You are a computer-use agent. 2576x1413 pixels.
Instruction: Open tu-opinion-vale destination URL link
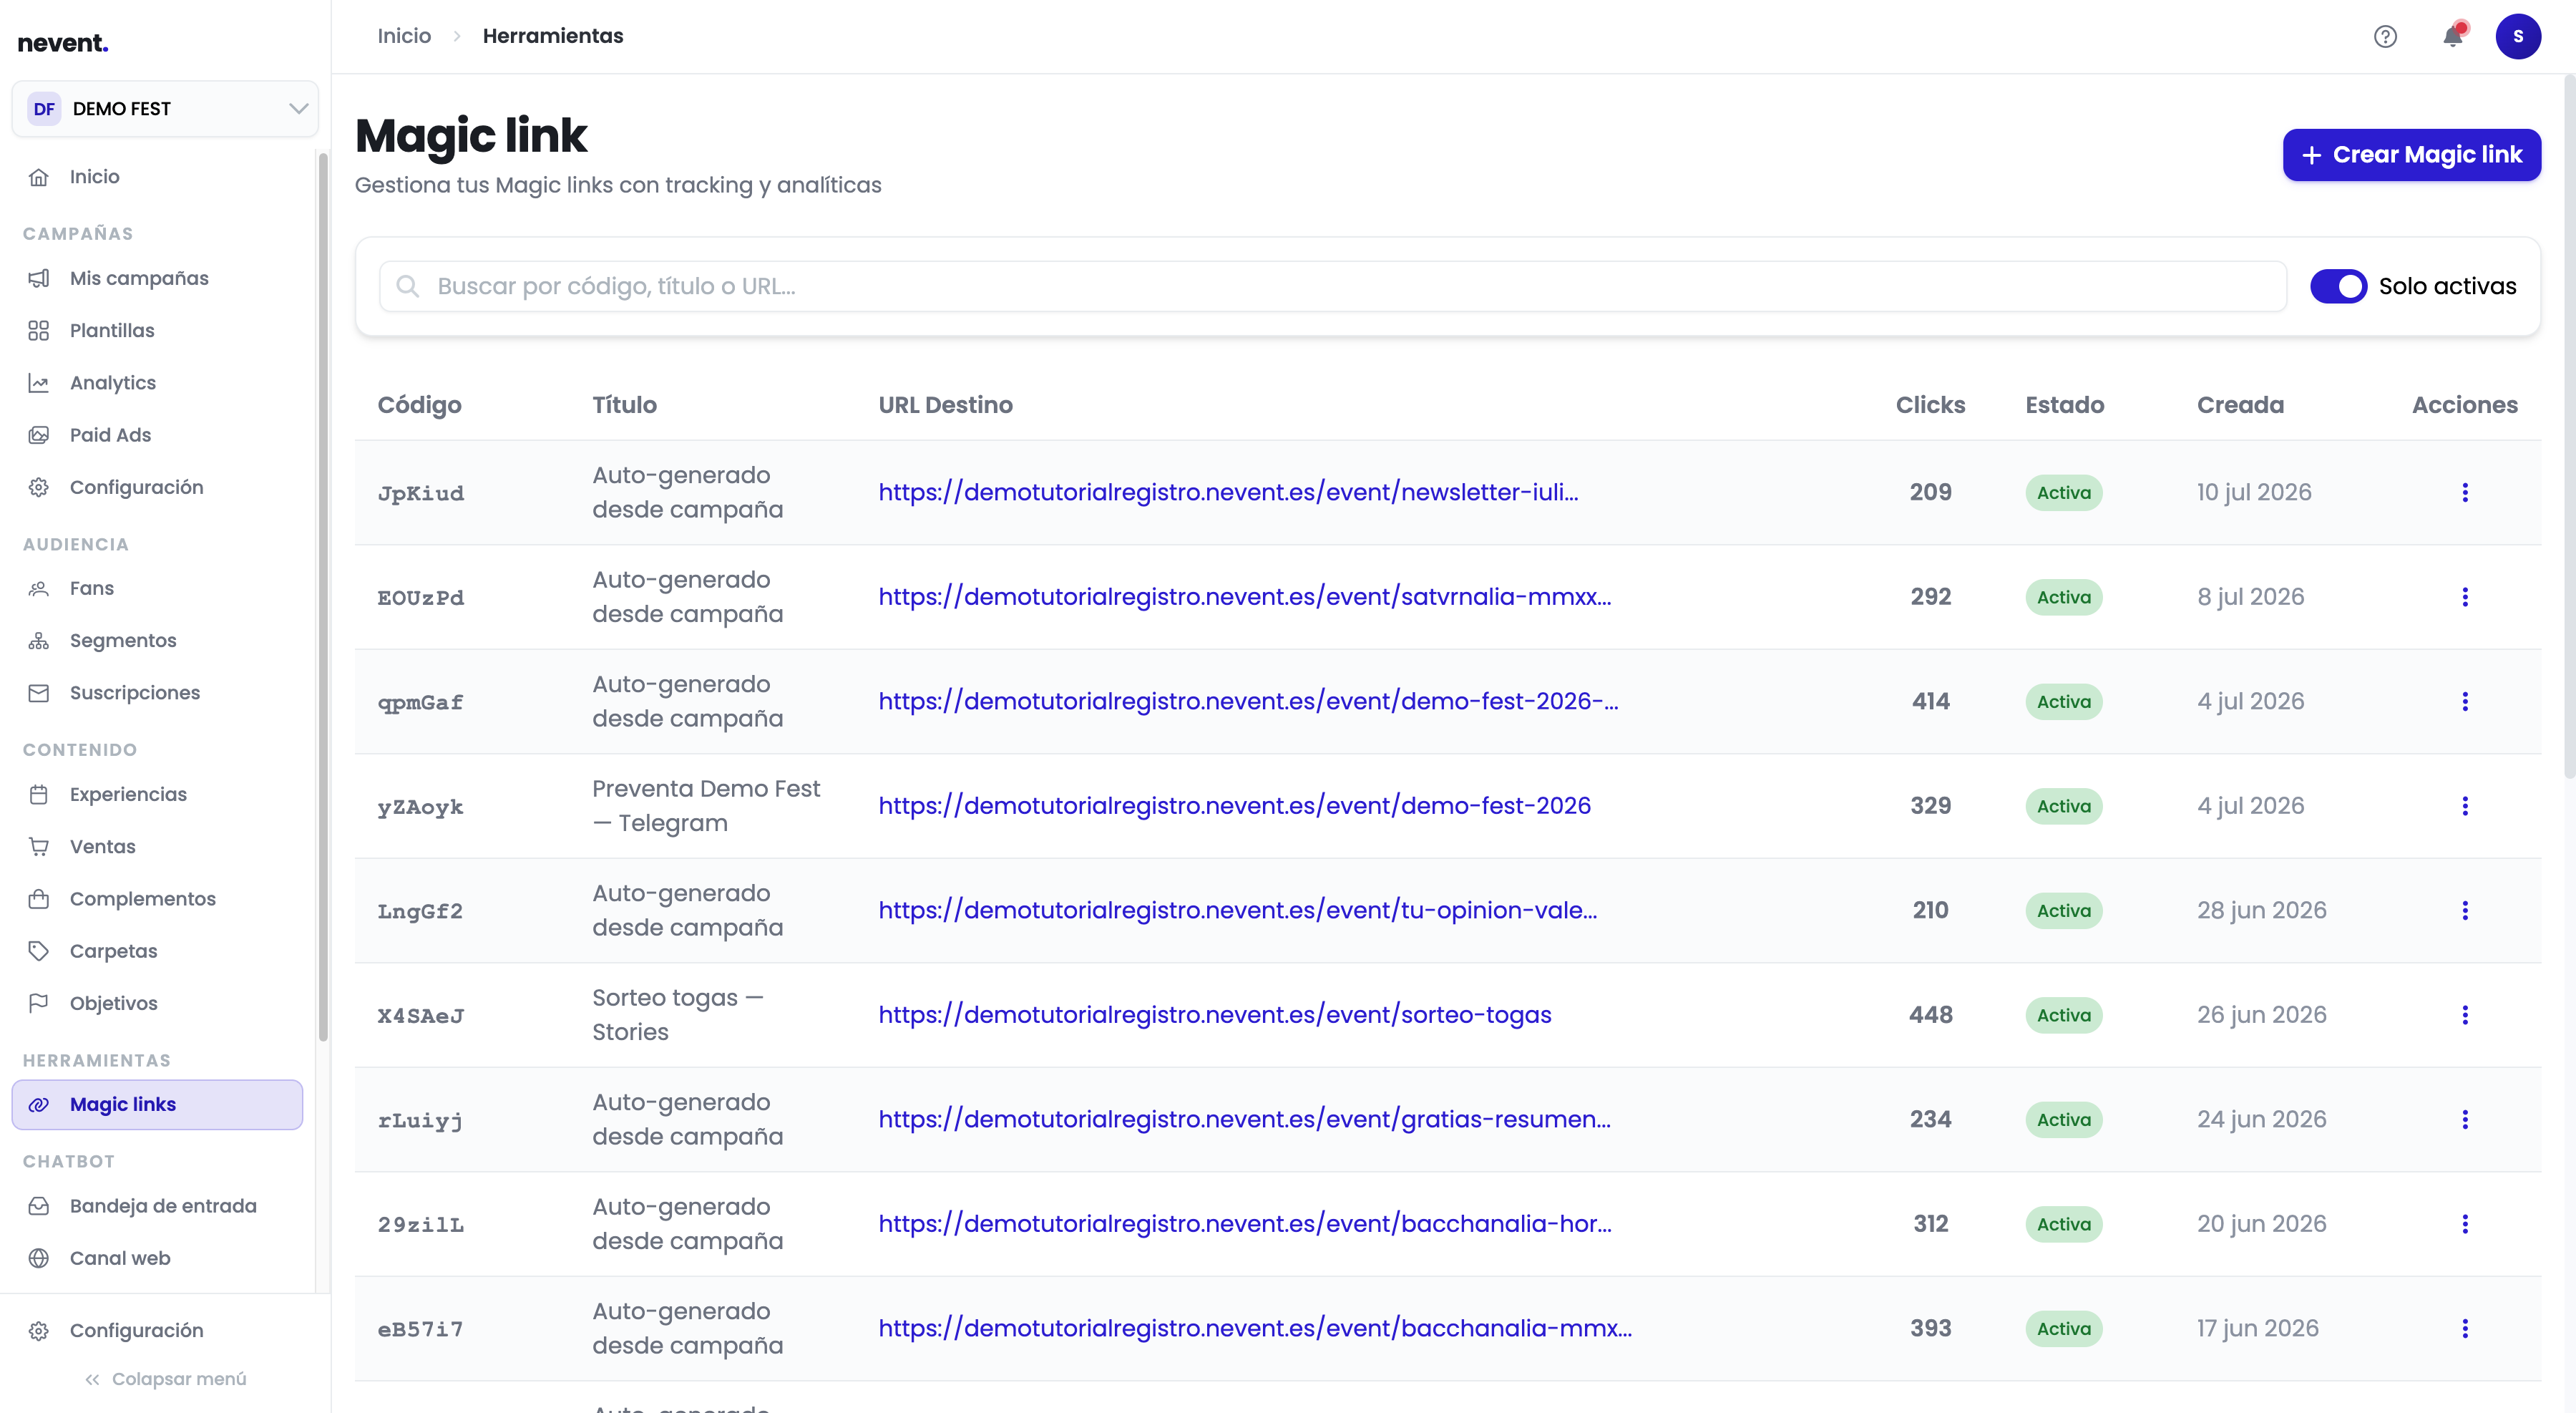click(1238, 910)
